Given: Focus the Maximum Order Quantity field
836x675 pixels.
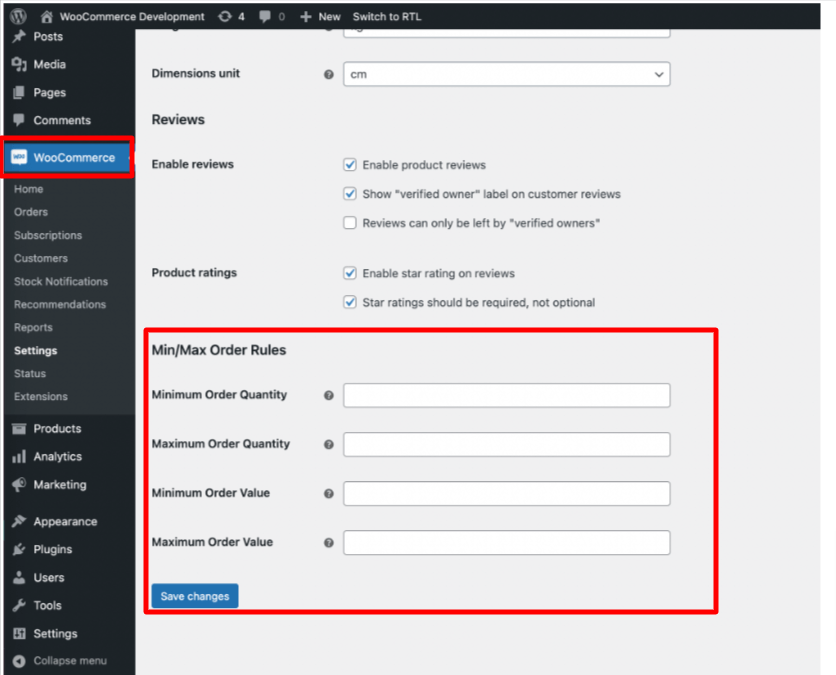Looking at the screenshot, I should [507, 444].
